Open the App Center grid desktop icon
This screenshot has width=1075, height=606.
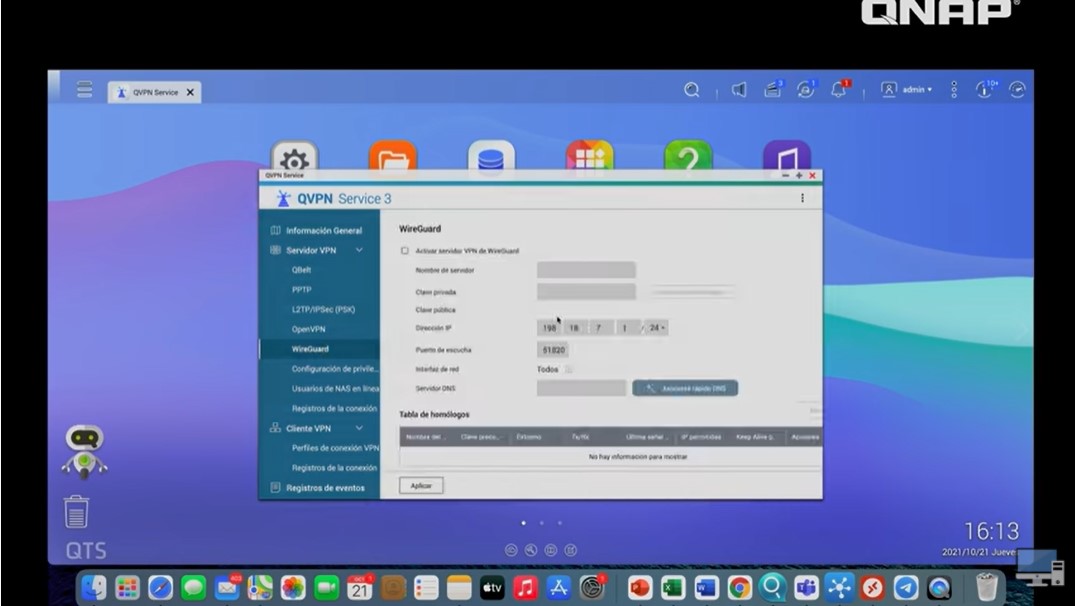pyautogui.click(x=590, y=156)
